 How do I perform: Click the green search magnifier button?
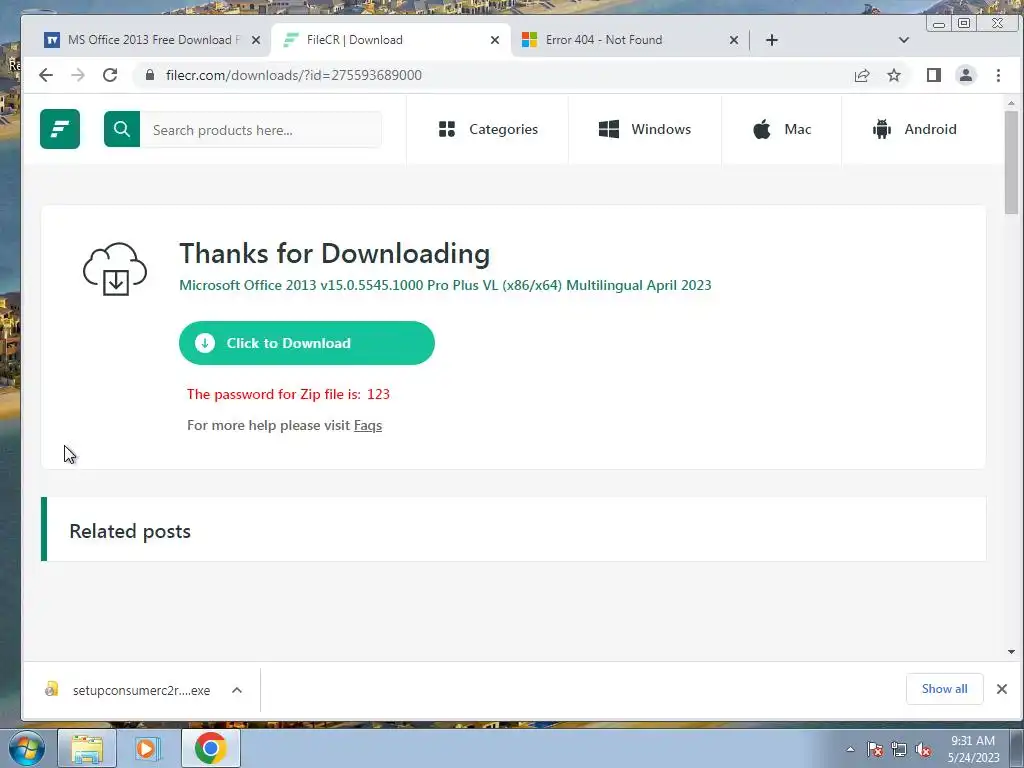pyautogui.click(x=121, y=129)
